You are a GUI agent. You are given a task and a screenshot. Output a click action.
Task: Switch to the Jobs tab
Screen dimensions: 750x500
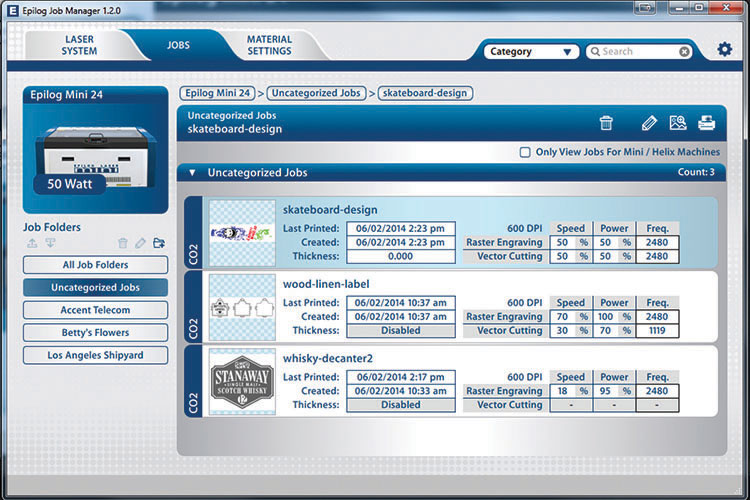(178, 45)
